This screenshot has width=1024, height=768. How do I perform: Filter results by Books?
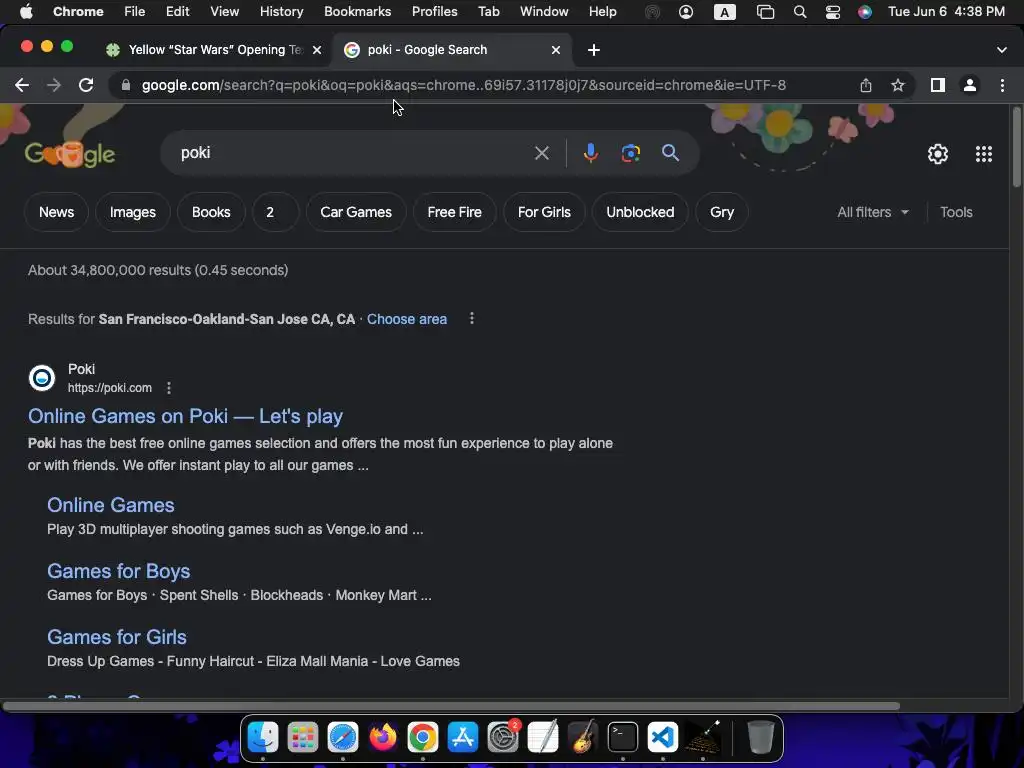[x=211, y=212]
